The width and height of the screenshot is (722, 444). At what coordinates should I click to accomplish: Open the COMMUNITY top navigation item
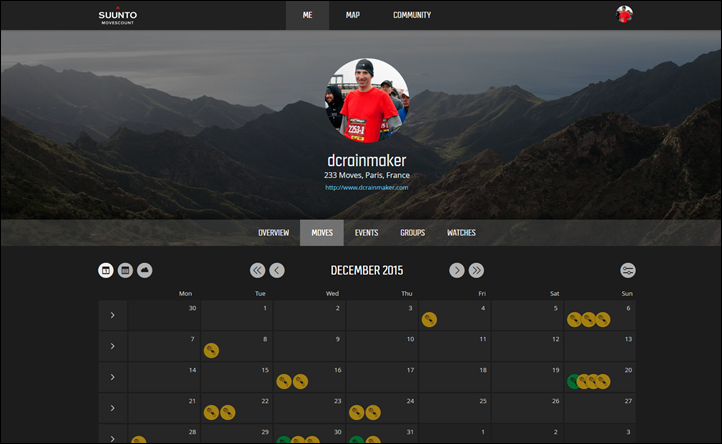pyautogui.click(x=412, y=15)
